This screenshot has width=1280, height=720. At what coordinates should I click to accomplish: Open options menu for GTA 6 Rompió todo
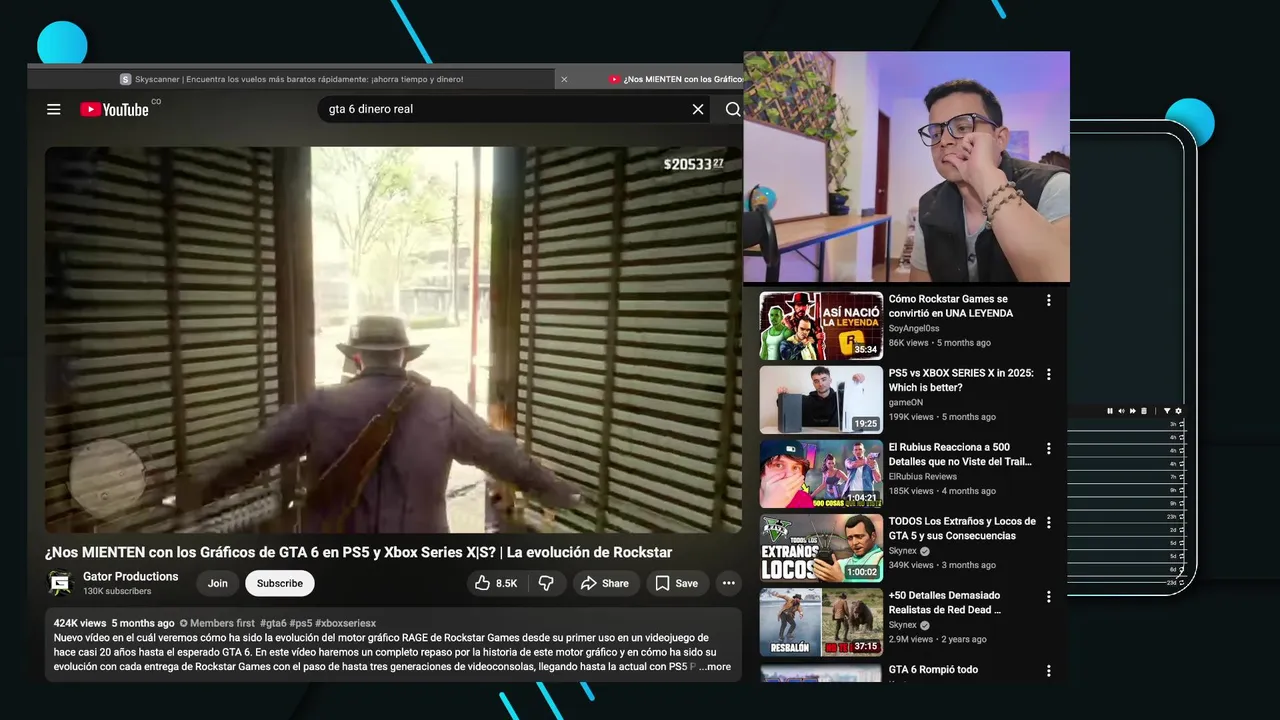[x=1048, y=671]
